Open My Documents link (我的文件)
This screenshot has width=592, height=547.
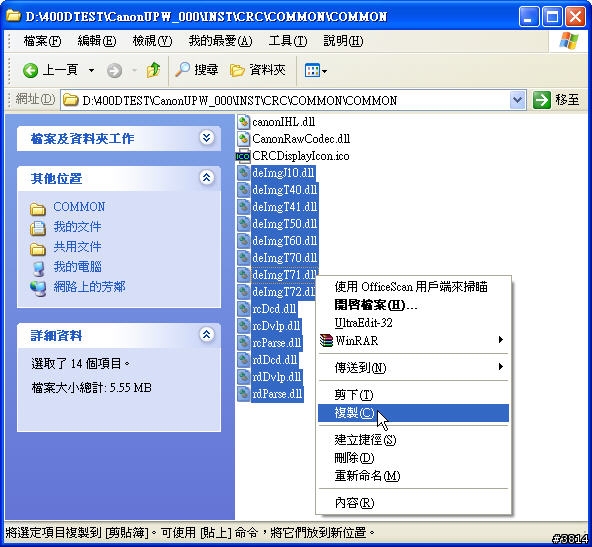click(77, 227)
